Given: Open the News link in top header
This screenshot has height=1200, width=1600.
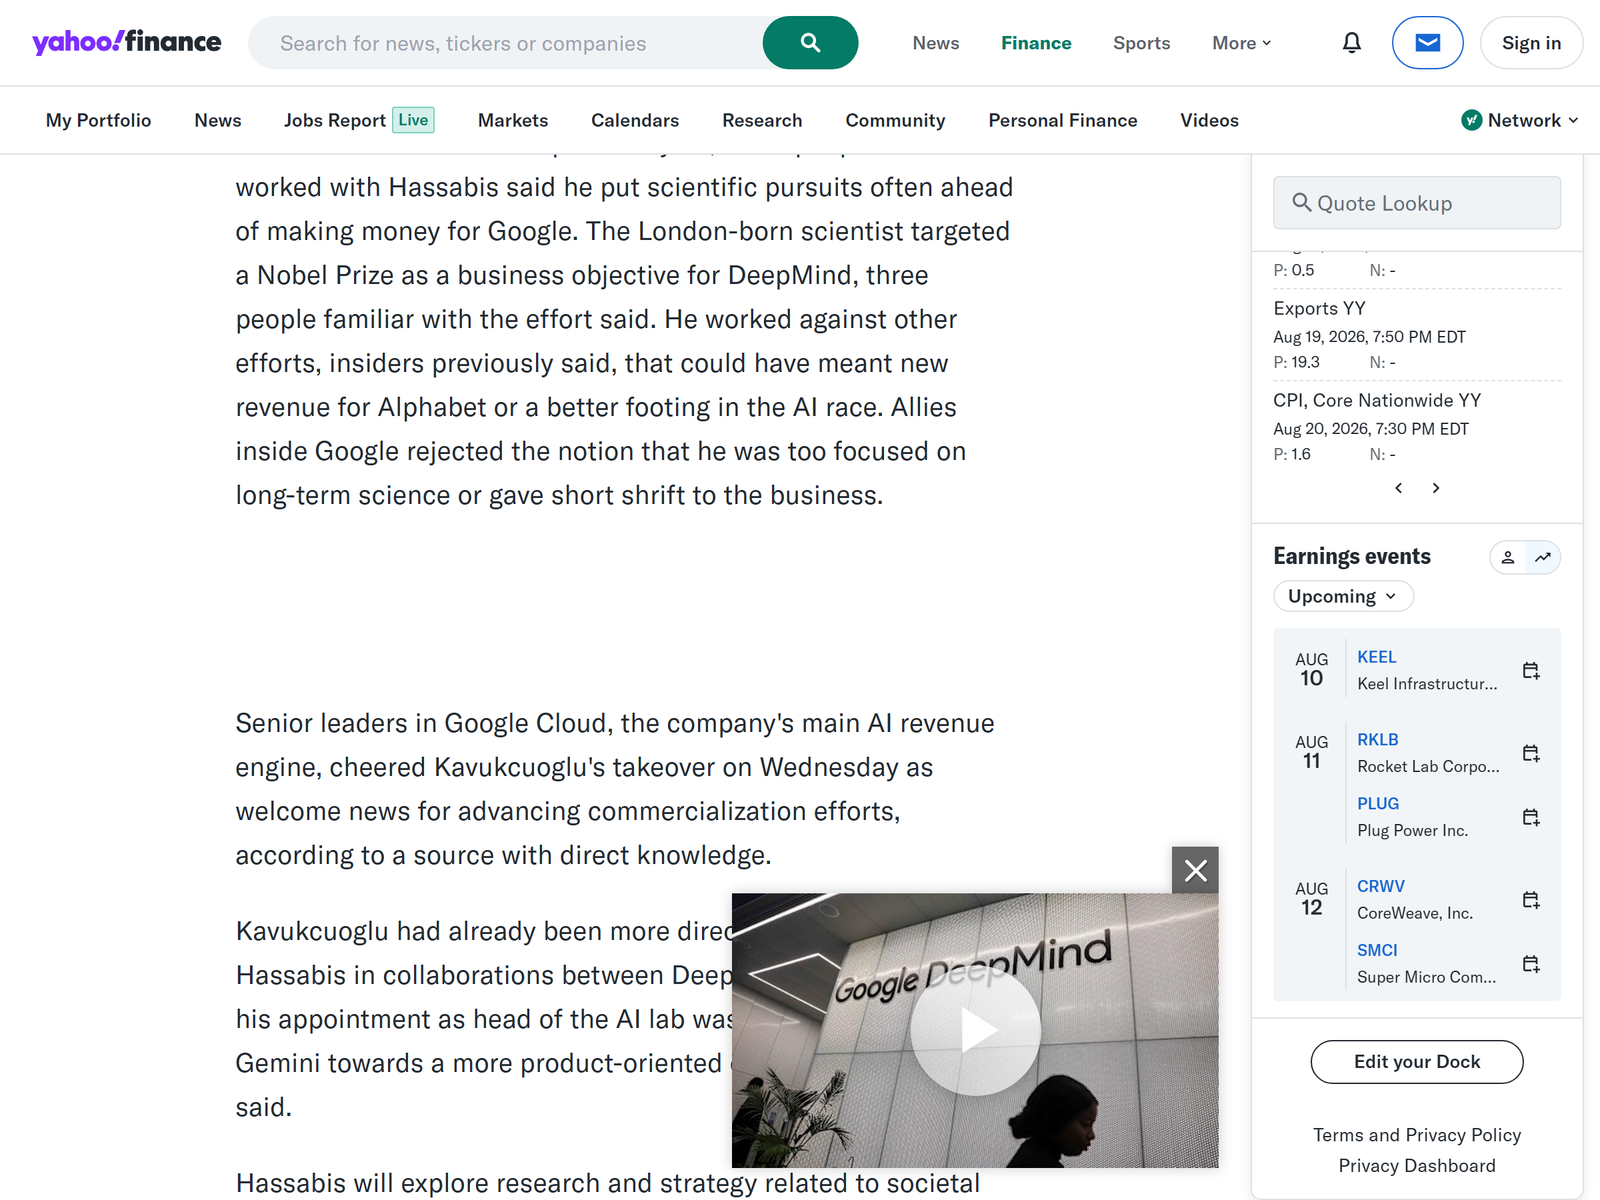Looking at the screenshot, I should 936,43.
